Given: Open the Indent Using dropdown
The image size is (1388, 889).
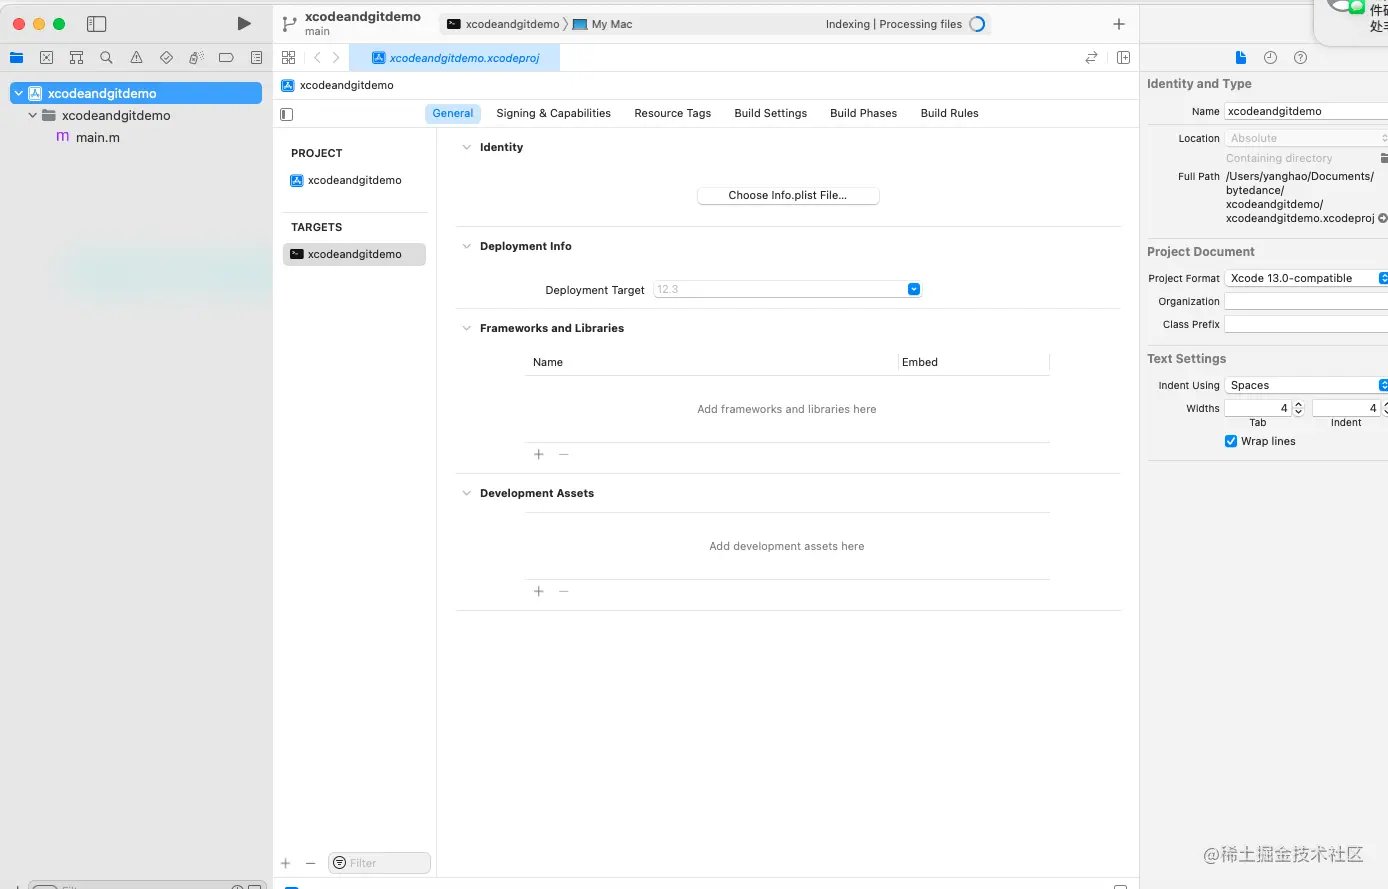Looking at the screenshot, I should click(1306, 385).
